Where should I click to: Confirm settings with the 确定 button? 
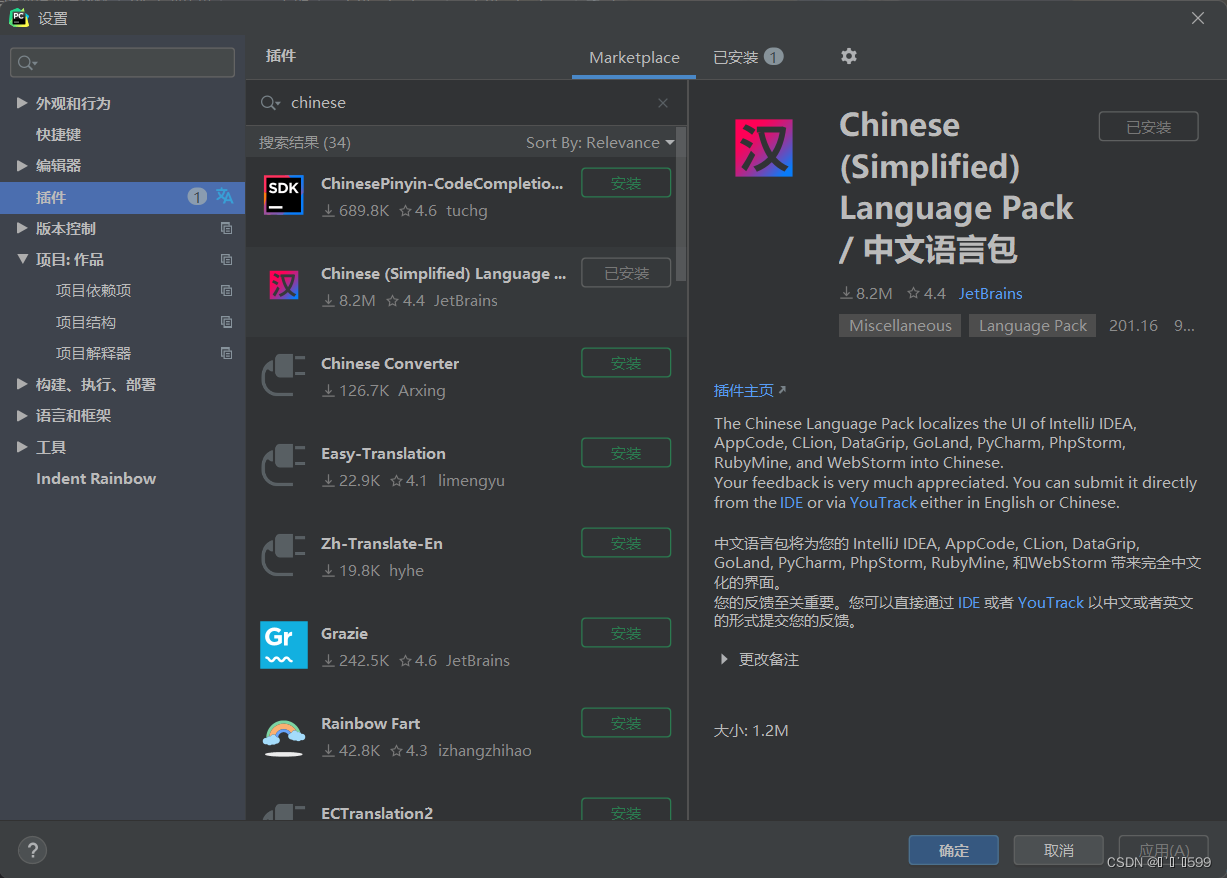953,850
